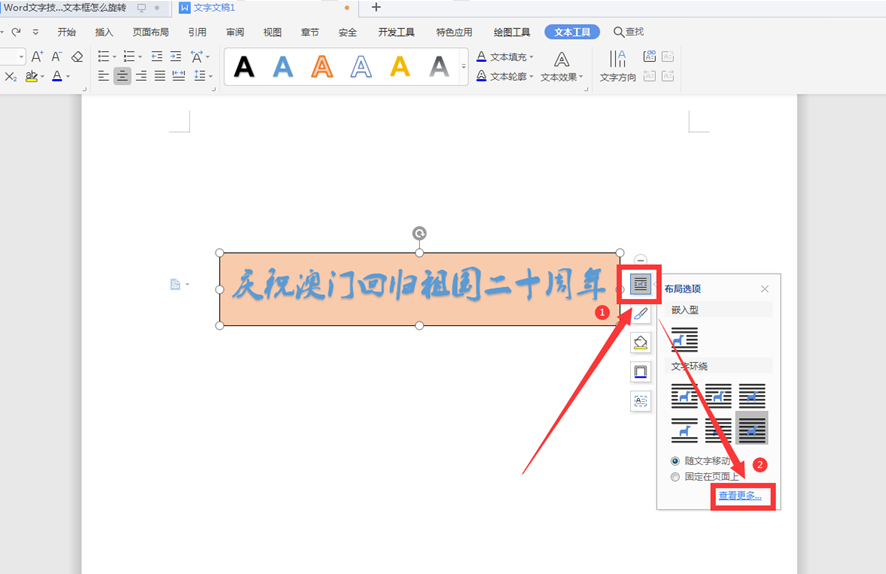Viewport: 886px width, 574px height.
Task: Apply the font color A button
Action: (x=57, y=76)
